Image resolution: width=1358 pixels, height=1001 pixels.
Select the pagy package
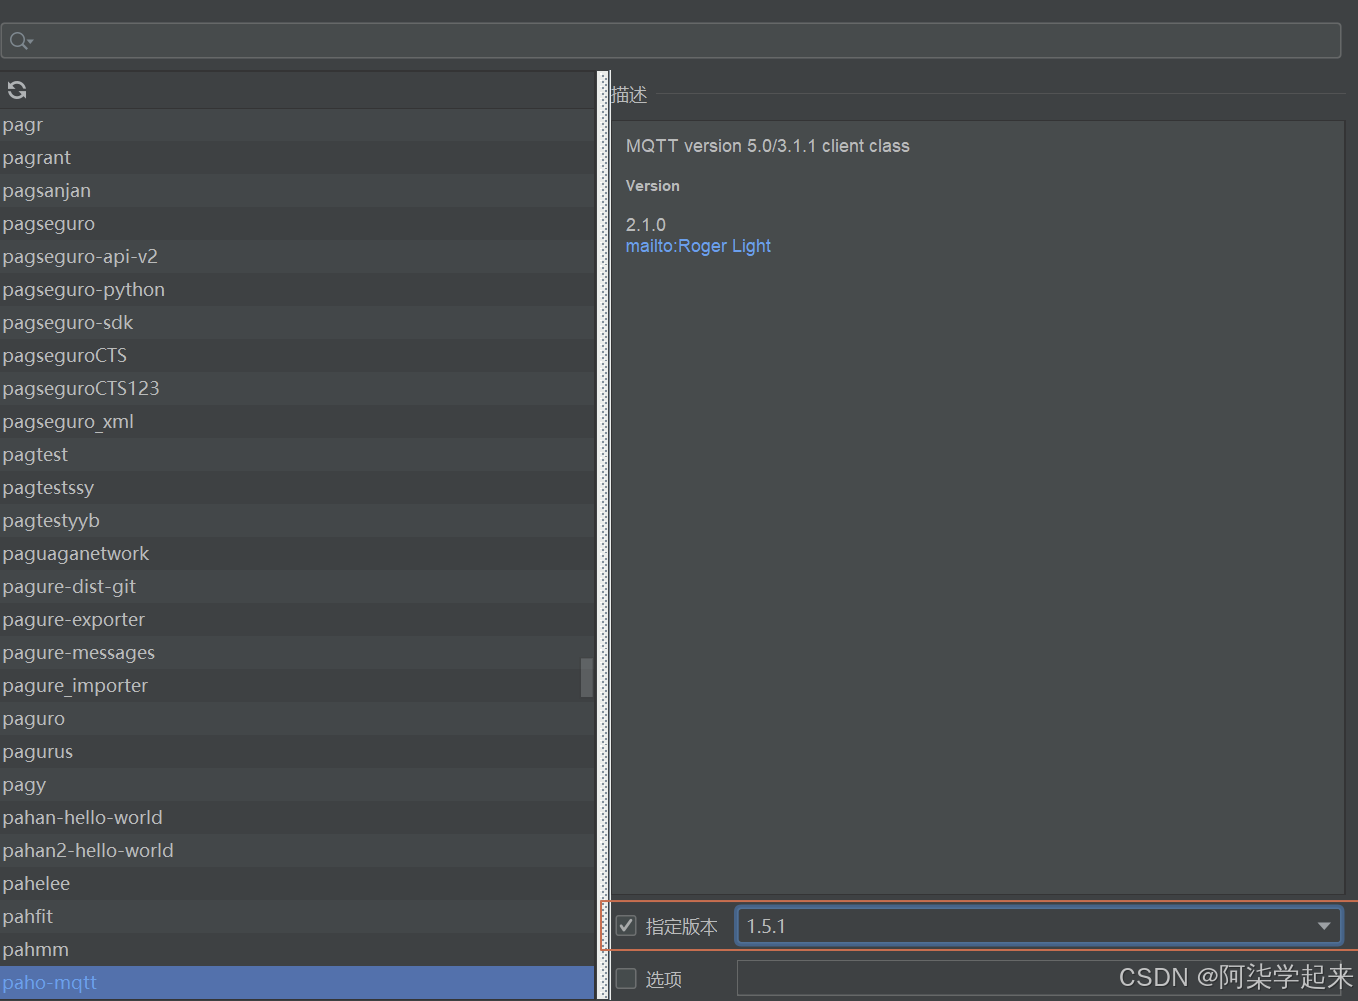[297, 784]
